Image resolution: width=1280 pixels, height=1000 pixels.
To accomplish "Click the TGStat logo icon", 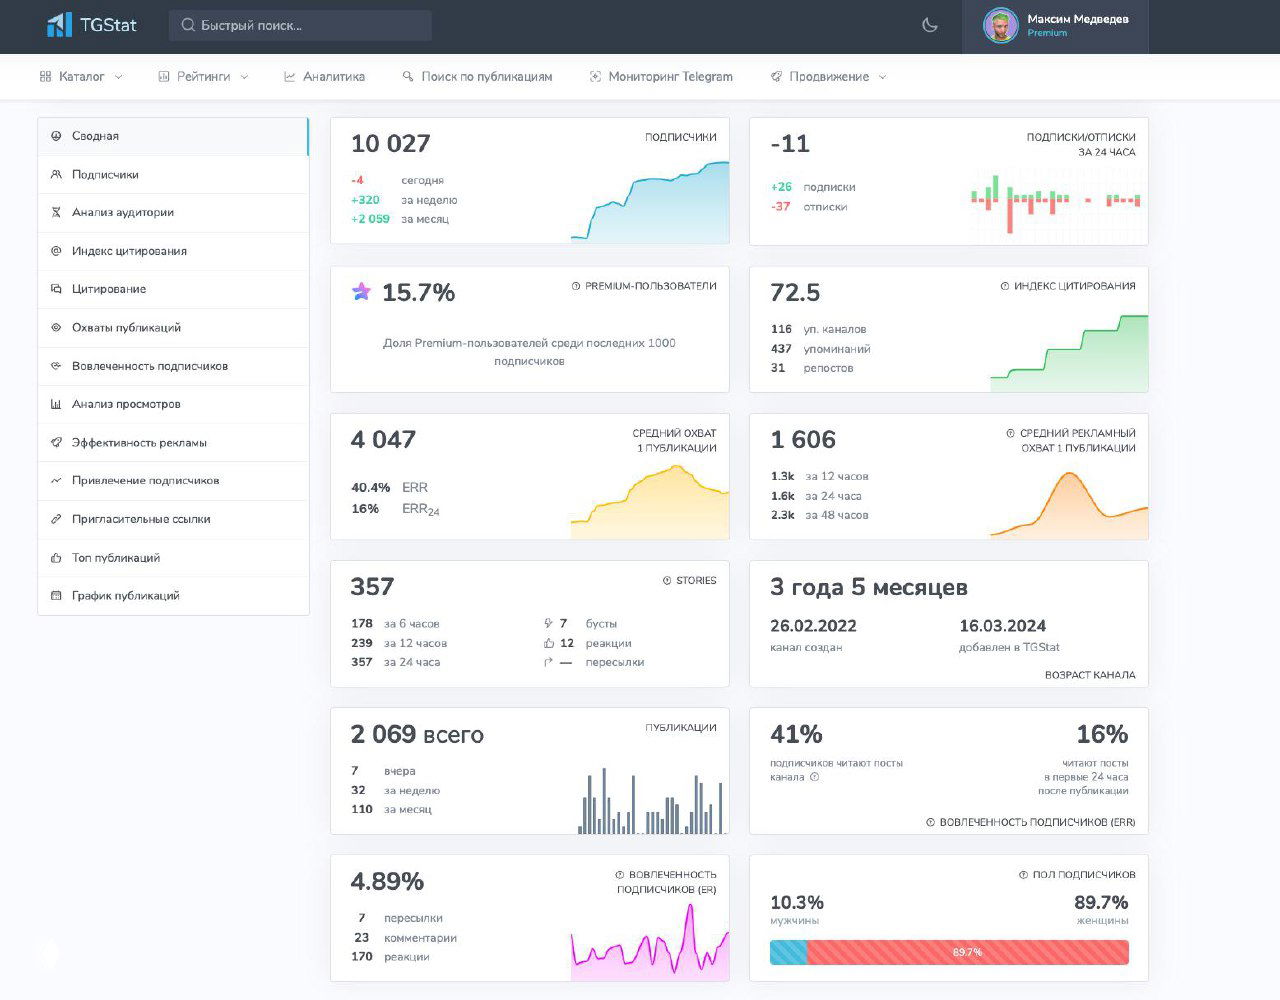I will pyautogui.click(x=59, y=25).
